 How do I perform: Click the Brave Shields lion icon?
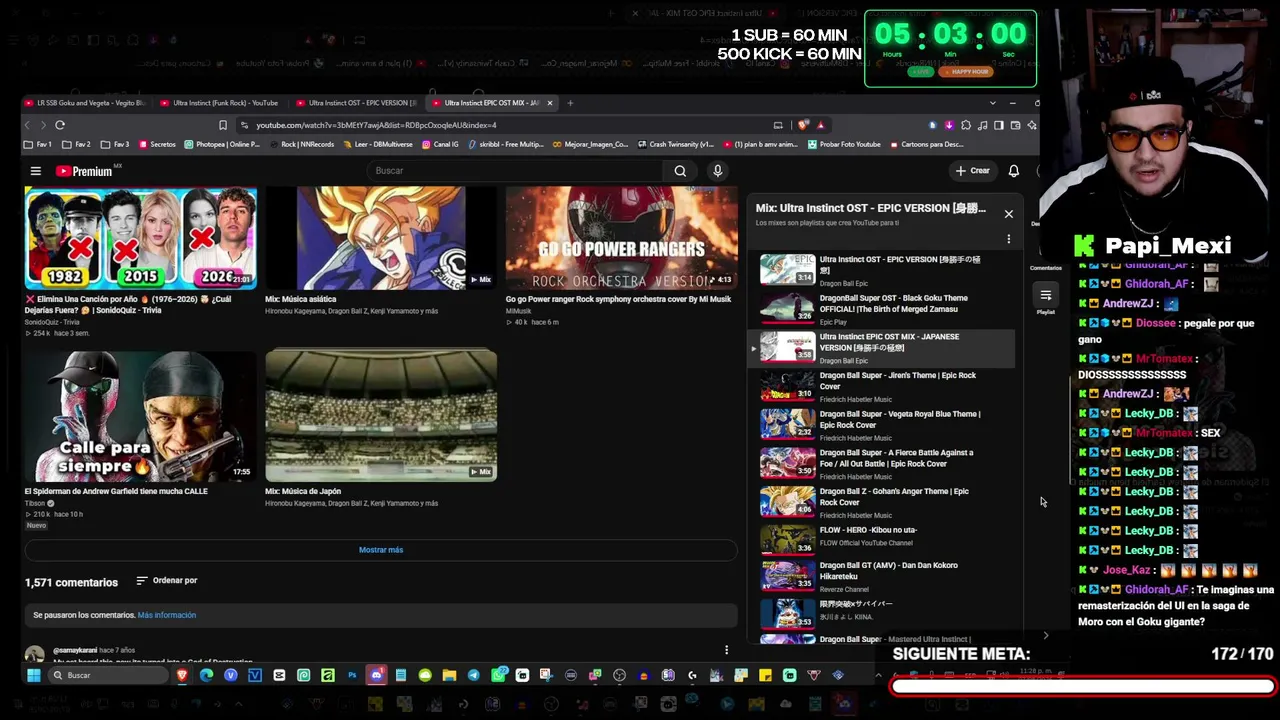pyautogui.click(x=803, y=125)
